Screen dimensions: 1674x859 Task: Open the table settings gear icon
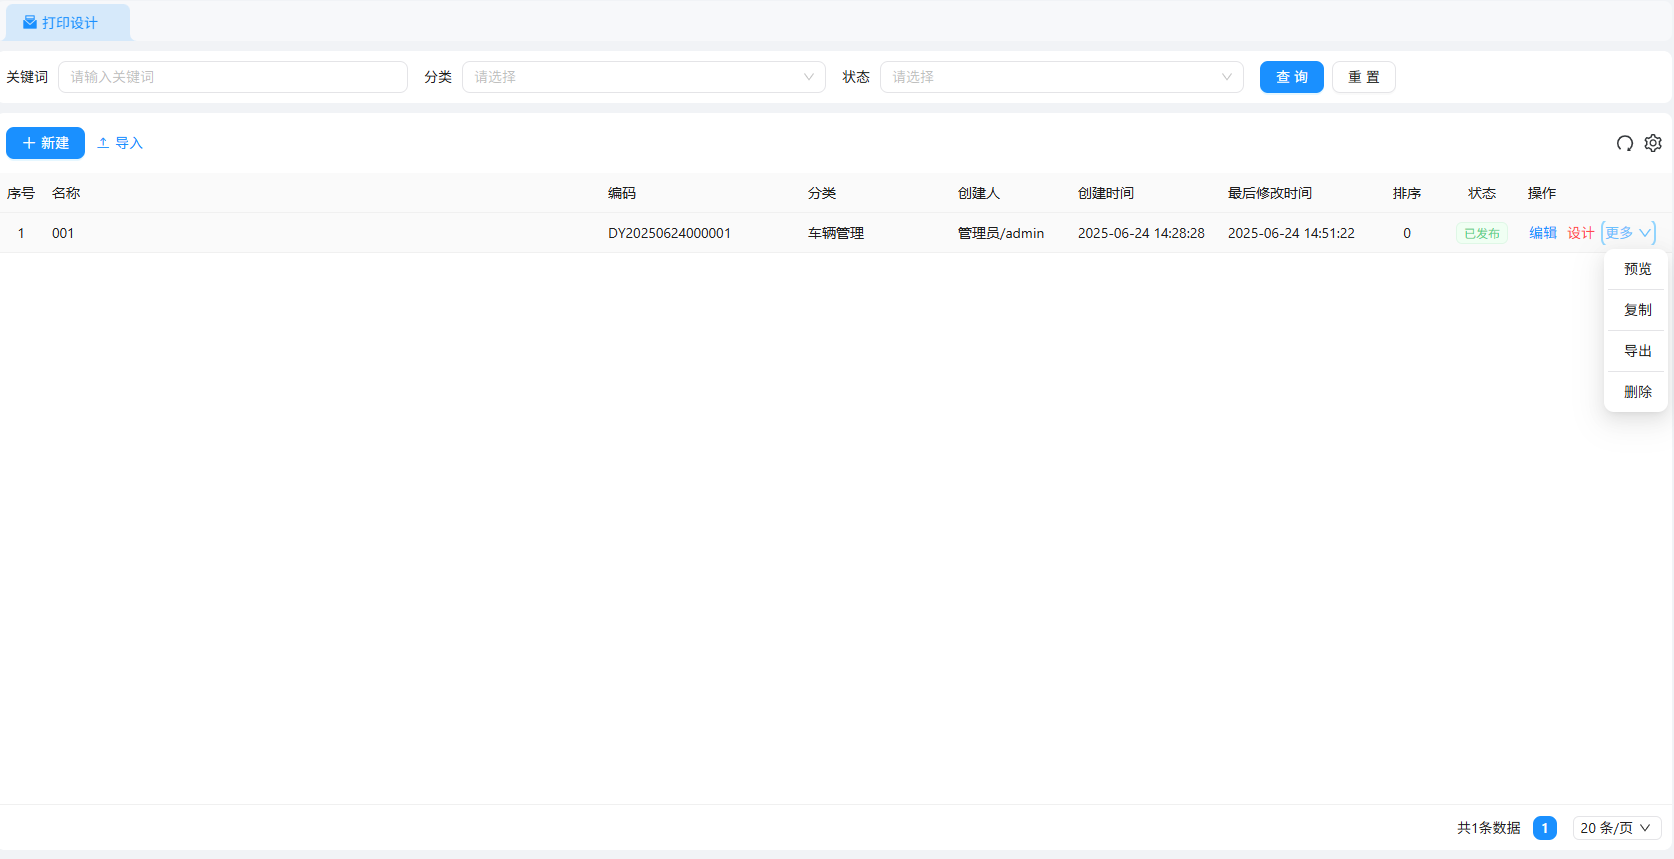[x=1653, y=143]
